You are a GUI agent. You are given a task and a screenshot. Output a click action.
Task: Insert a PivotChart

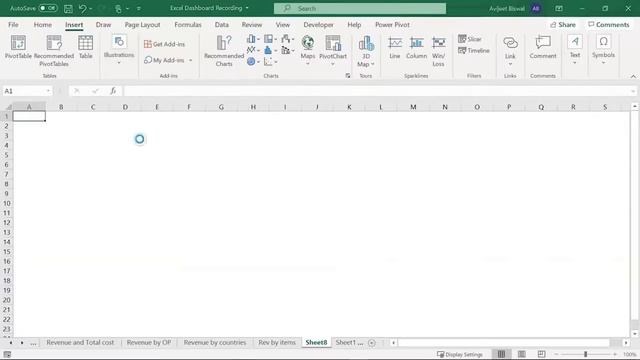point(333,50)
